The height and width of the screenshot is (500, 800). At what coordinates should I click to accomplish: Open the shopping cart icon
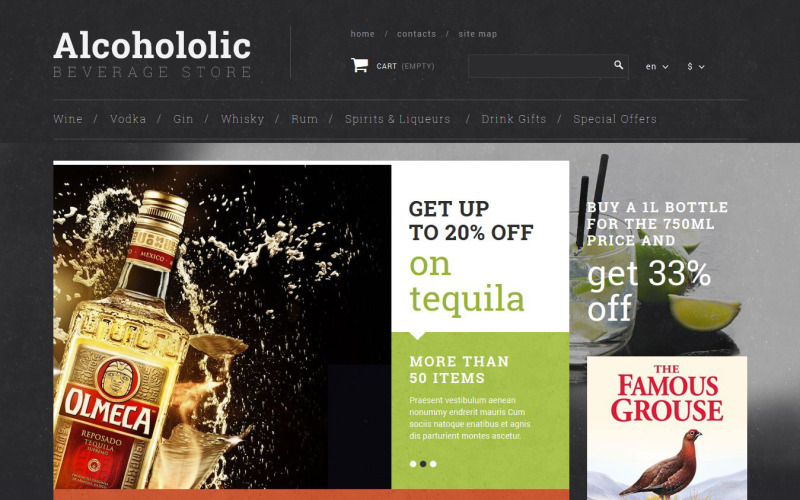click(359, 65)
